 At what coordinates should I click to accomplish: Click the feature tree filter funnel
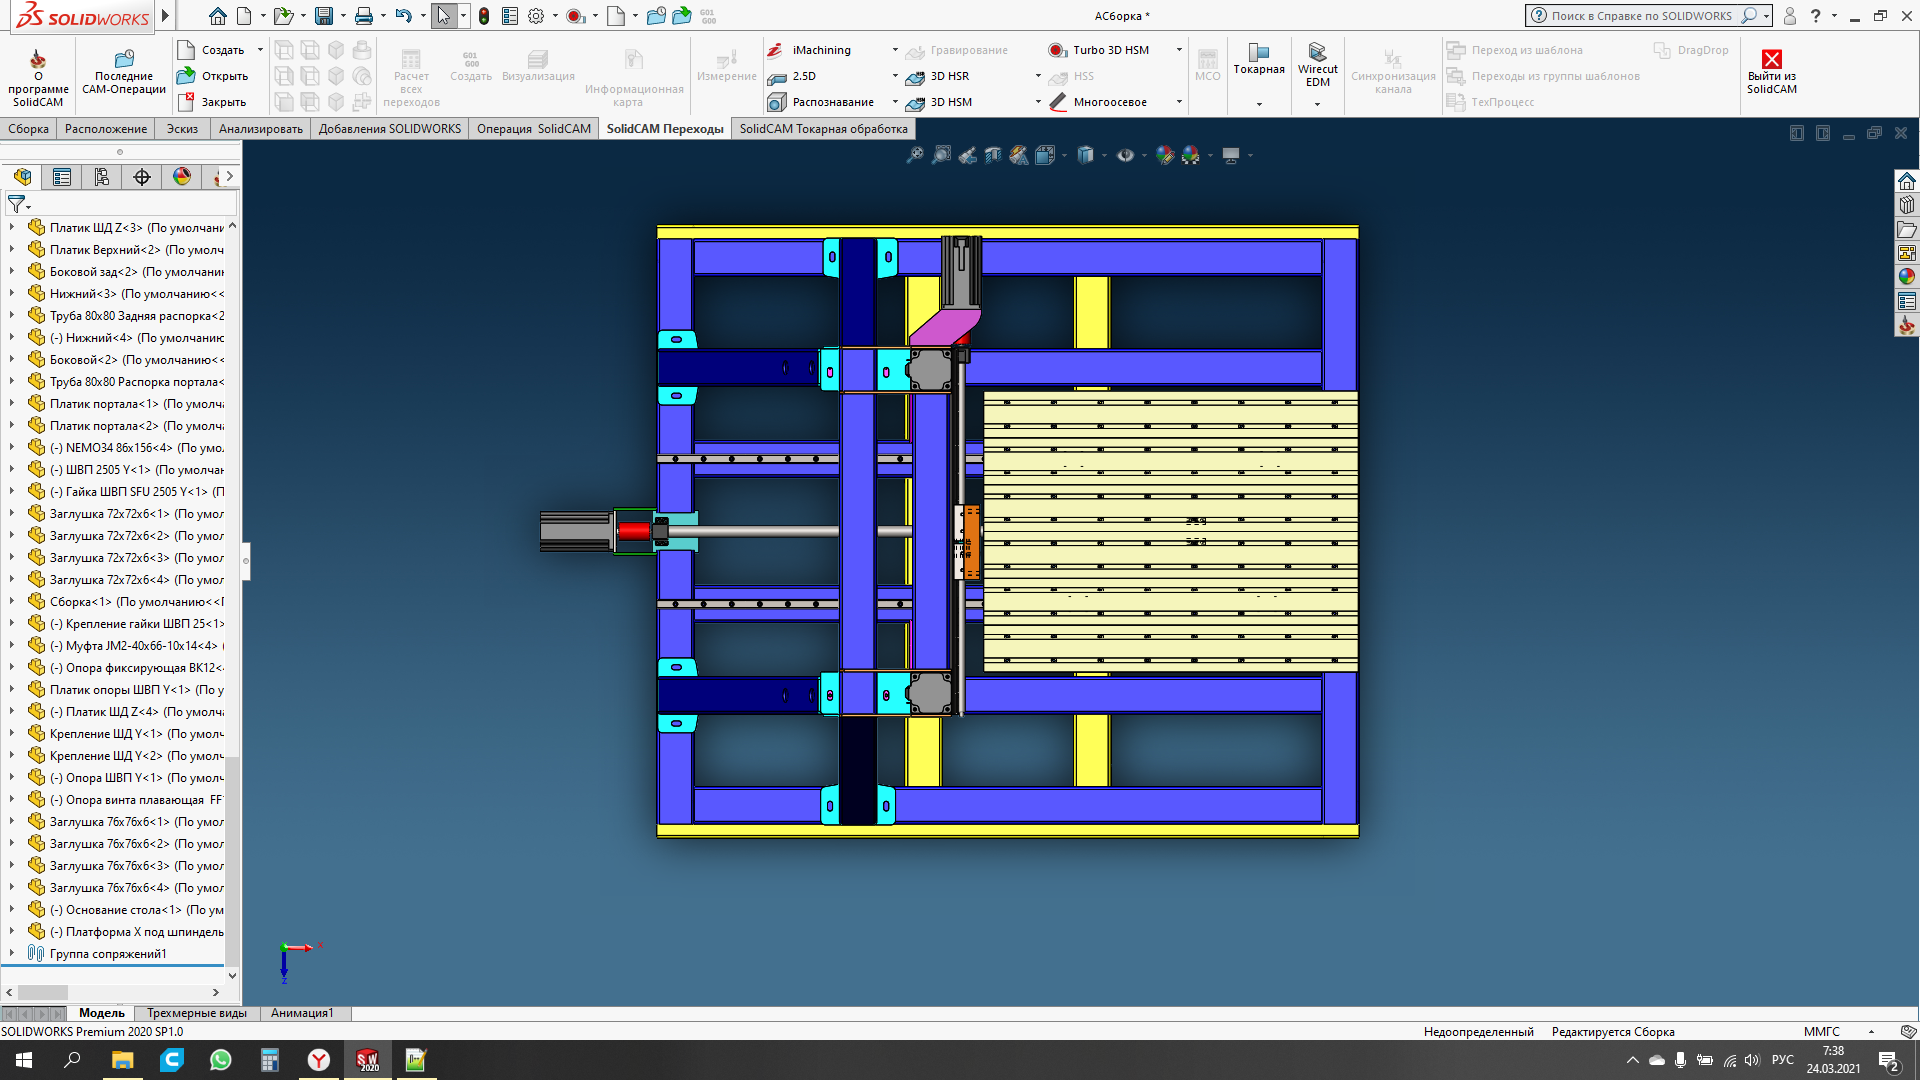coord(16,204)
